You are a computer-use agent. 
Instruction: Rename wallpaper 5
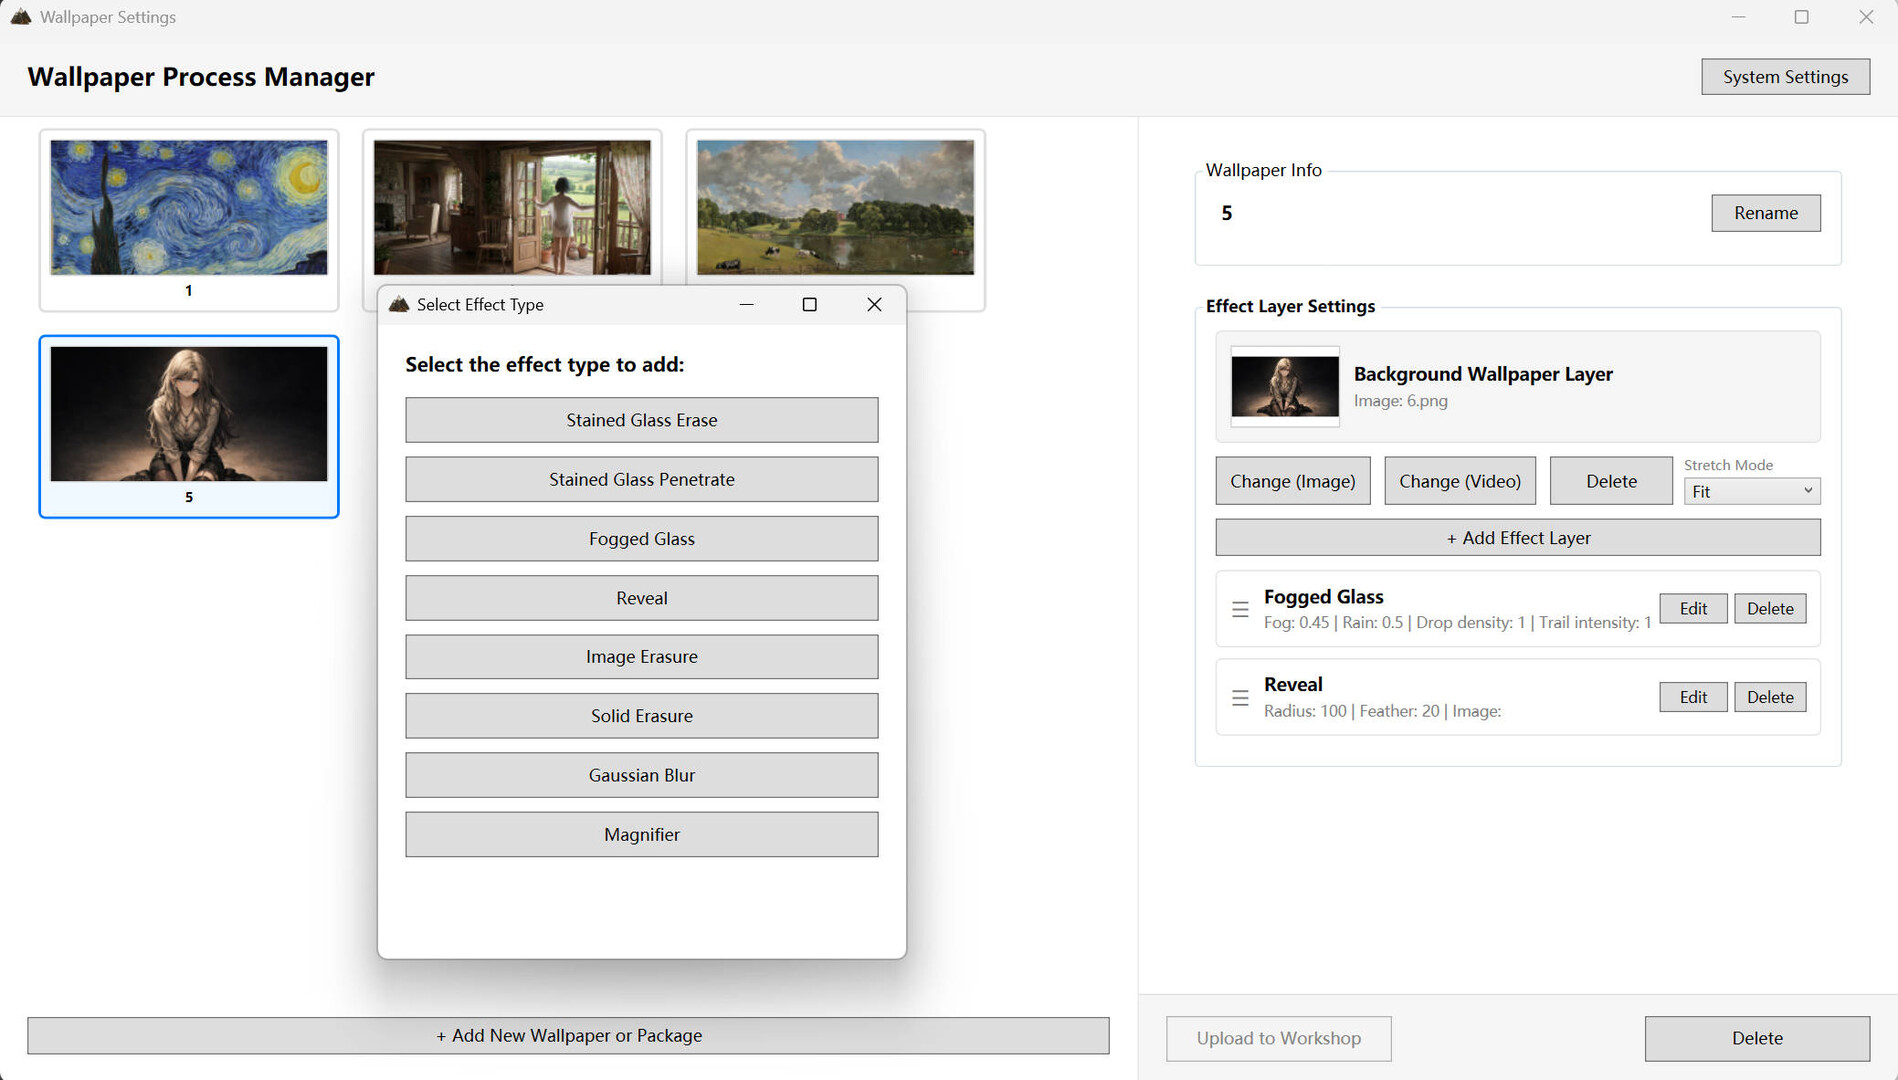click(1765, 212)
